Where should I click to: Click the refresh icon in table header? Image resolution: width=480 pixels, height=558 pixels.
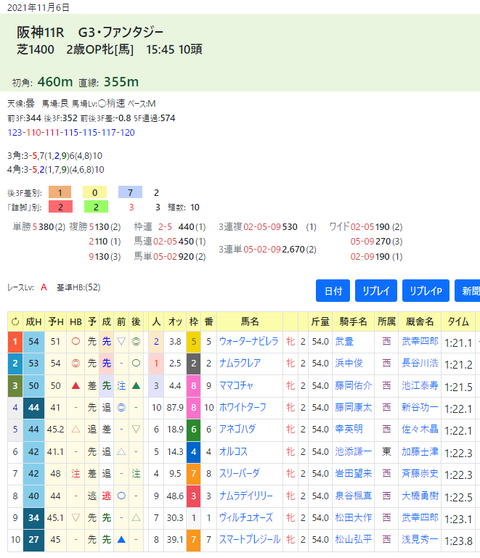pyautogui.click(x=15, y=322)
